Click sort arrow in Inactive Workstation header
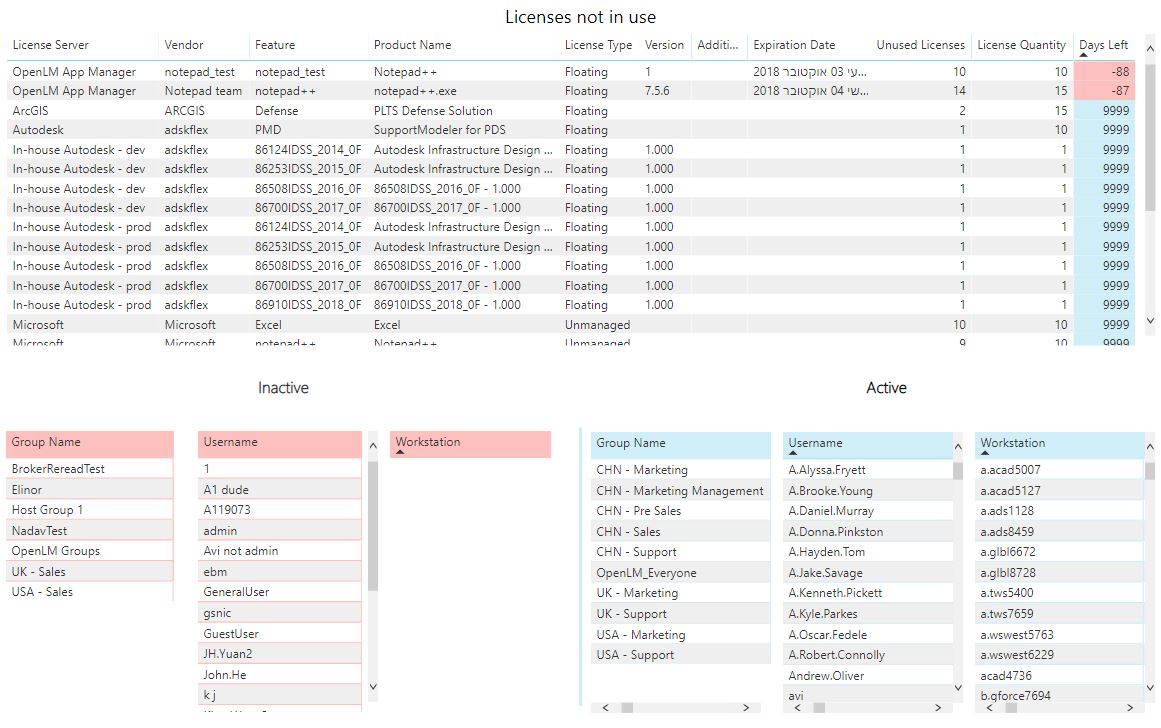The image size is (1161, 728). click(x=400, y=453)
